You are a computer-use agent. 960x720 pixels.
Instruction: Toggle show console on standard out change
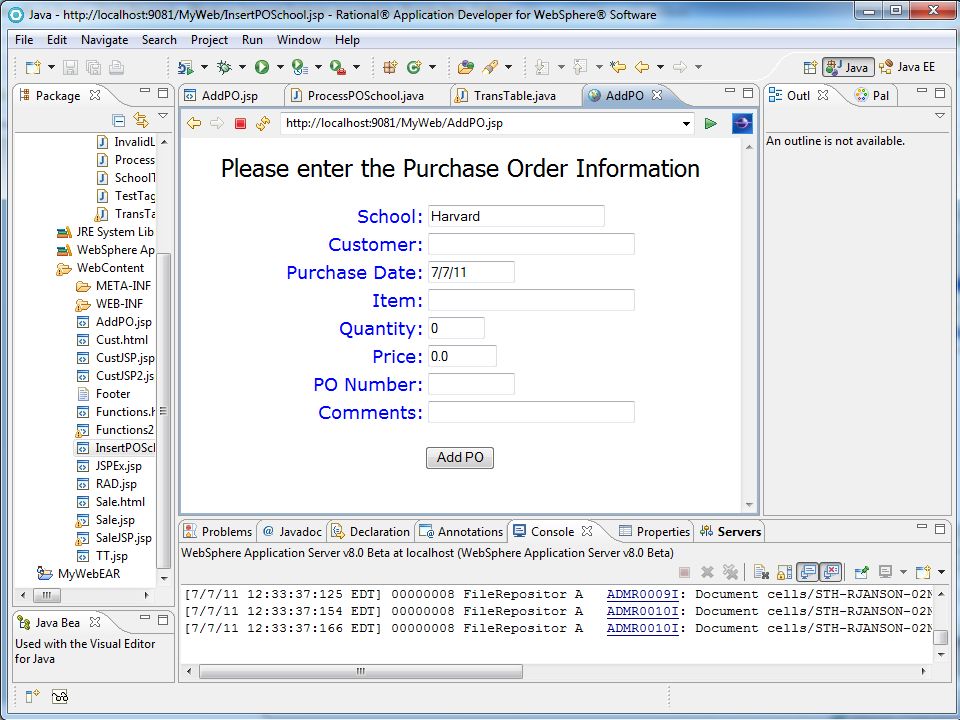pyautogui.click(x=808, y=572)
